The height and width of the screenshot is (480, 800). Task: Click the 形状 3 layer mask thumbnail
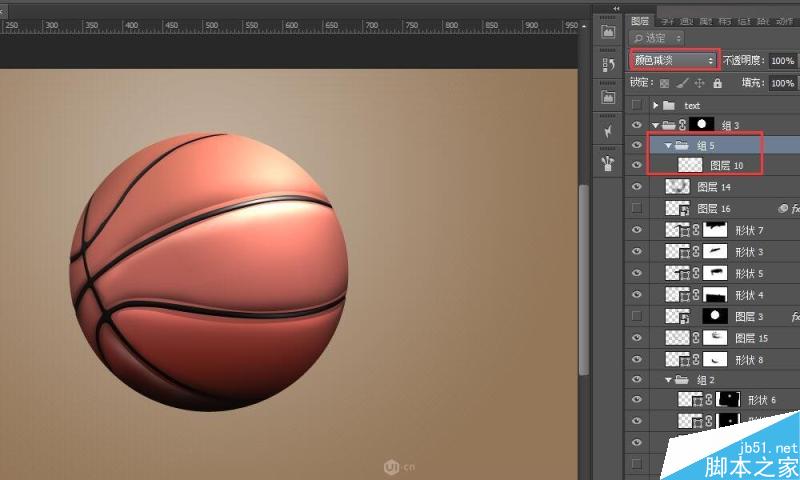[715, 251]
